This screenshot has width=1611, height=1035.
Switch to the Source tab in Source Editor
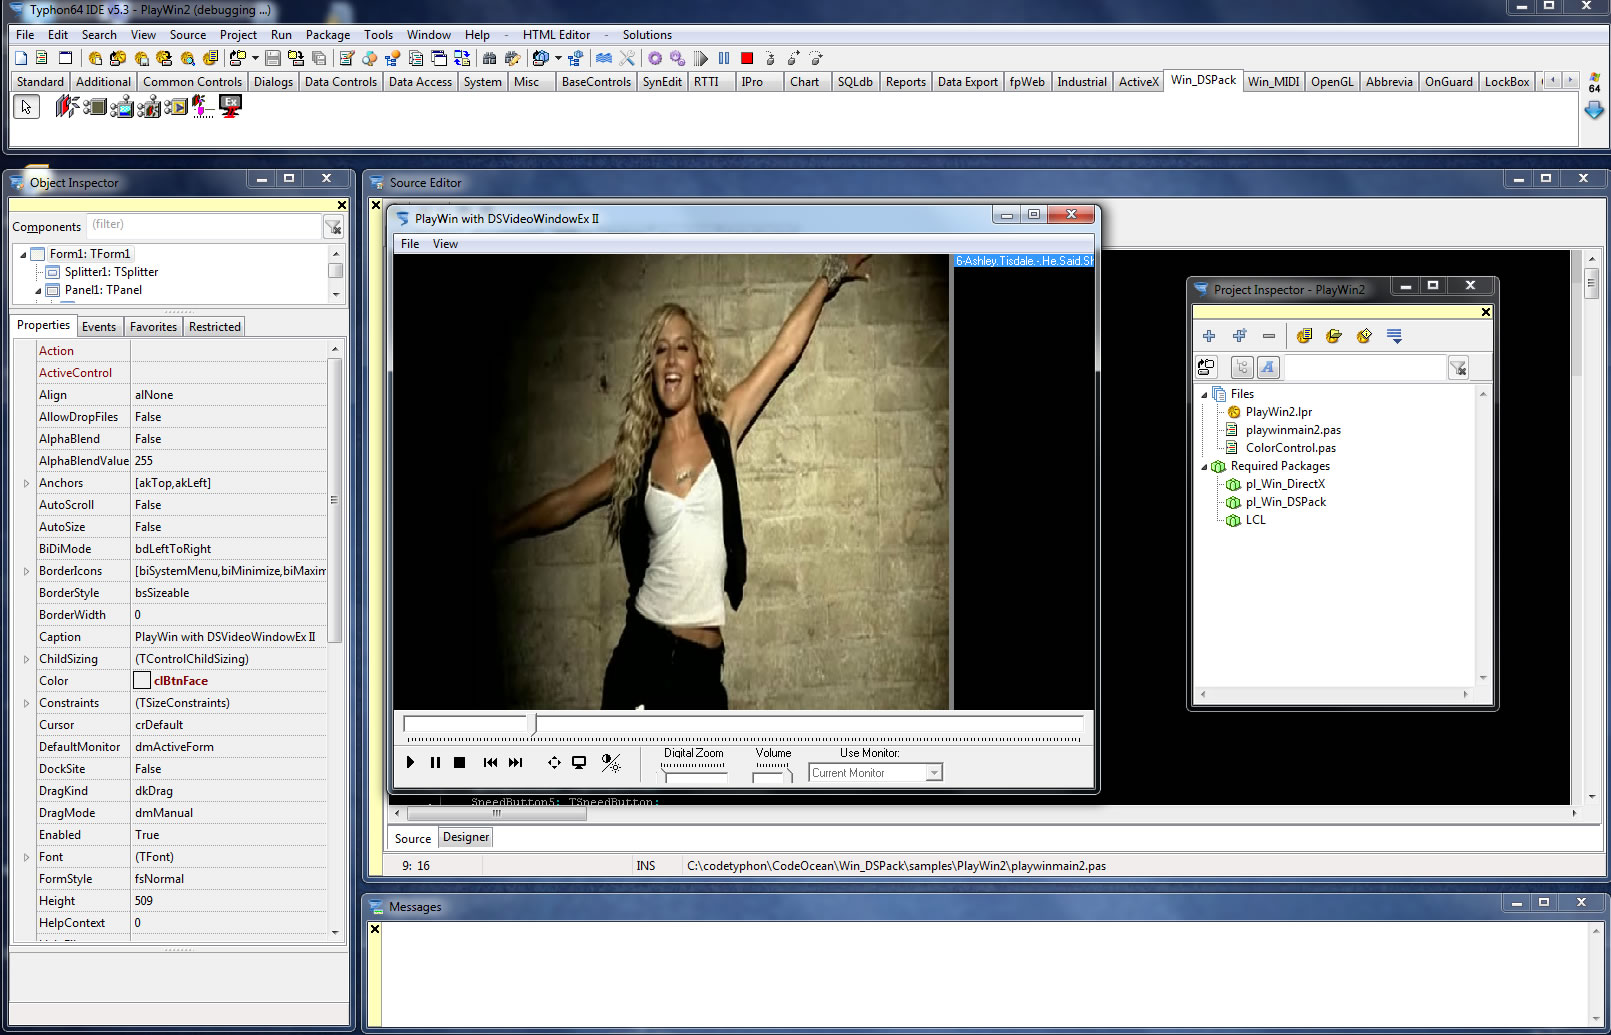point(412,838)
